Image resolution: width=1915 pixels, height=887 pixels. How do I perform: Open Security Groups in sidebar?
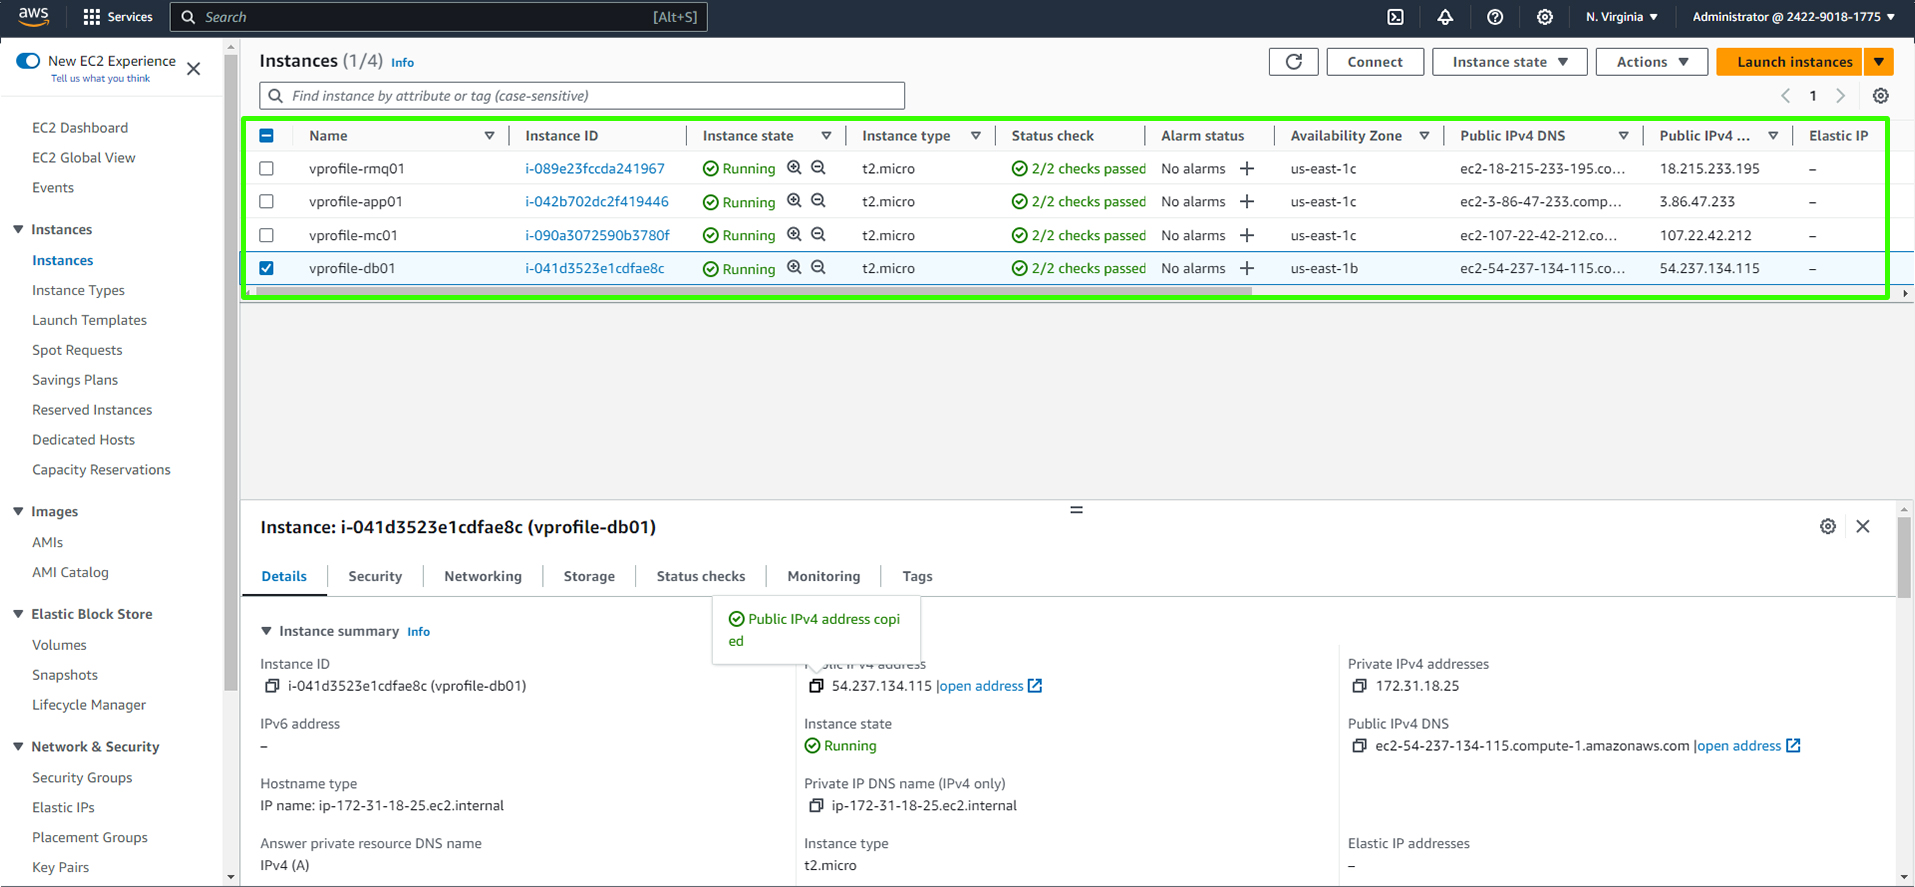82,777
